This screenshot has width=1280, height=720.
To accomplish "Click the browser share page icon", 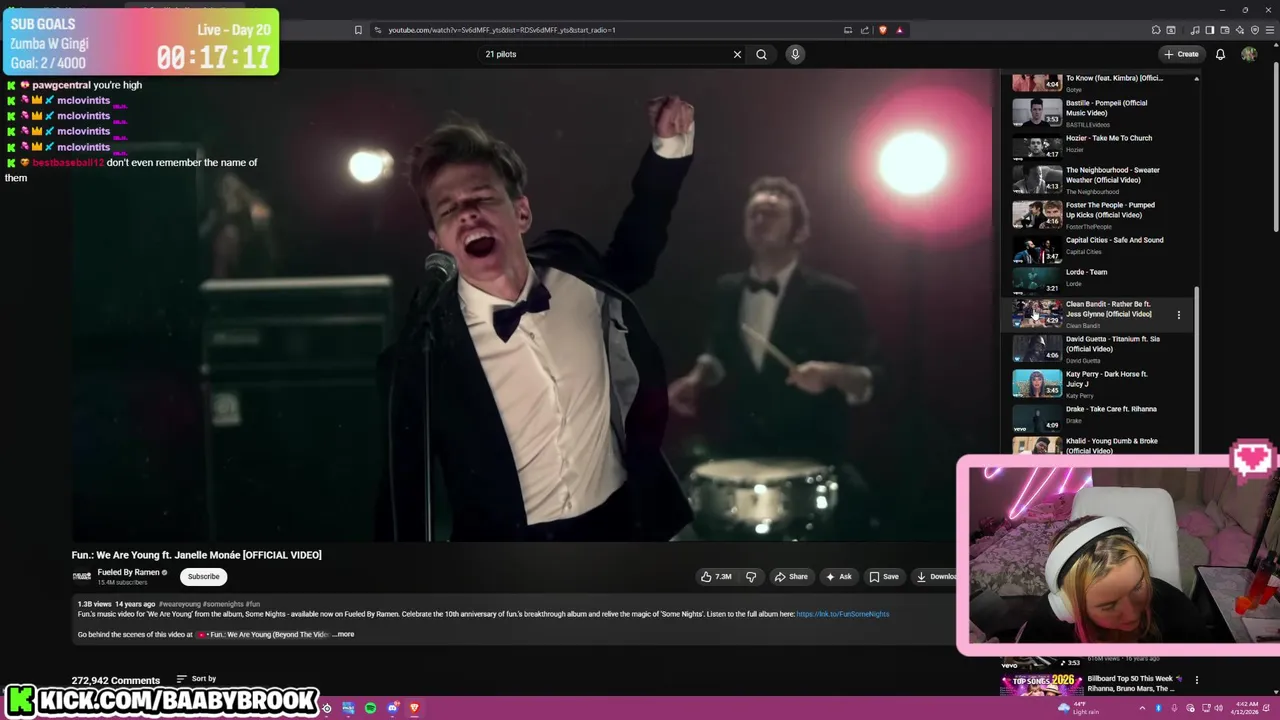I will (865, 30).
